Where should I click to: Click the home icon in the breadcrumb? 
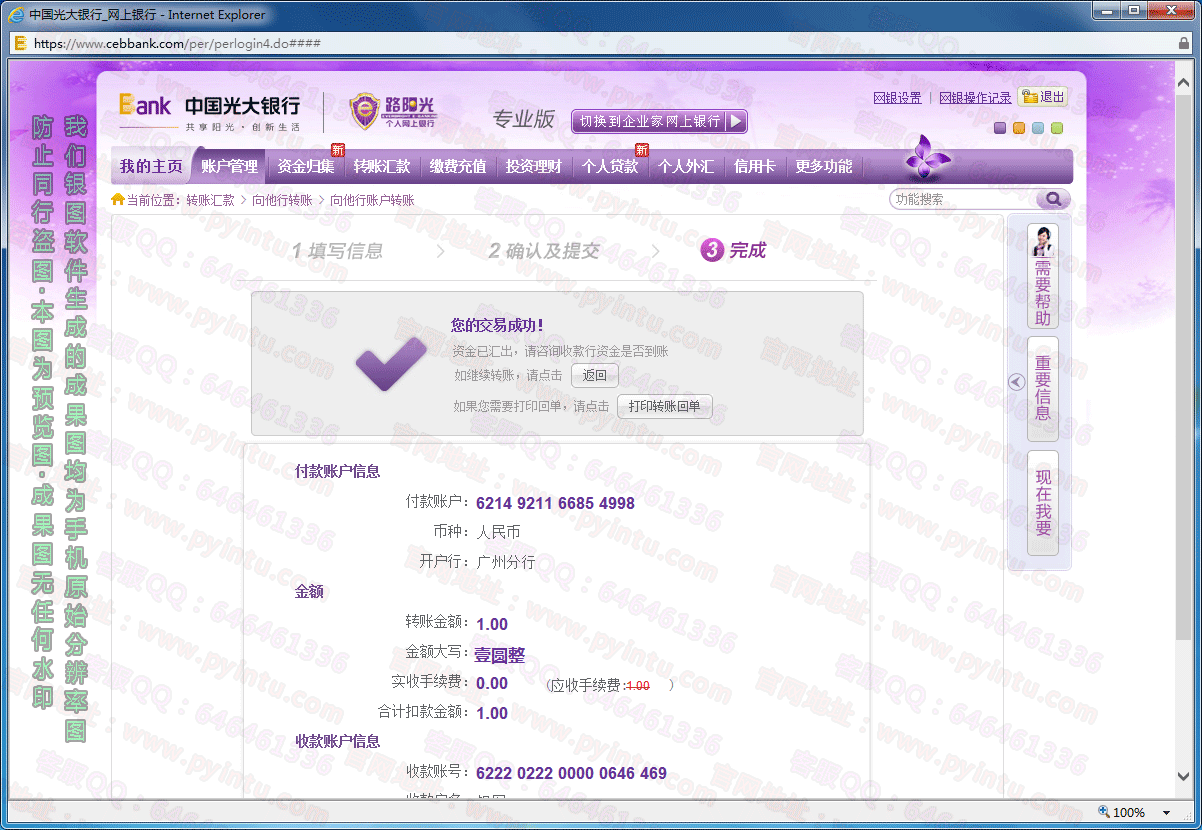click(x=118, y=200)
